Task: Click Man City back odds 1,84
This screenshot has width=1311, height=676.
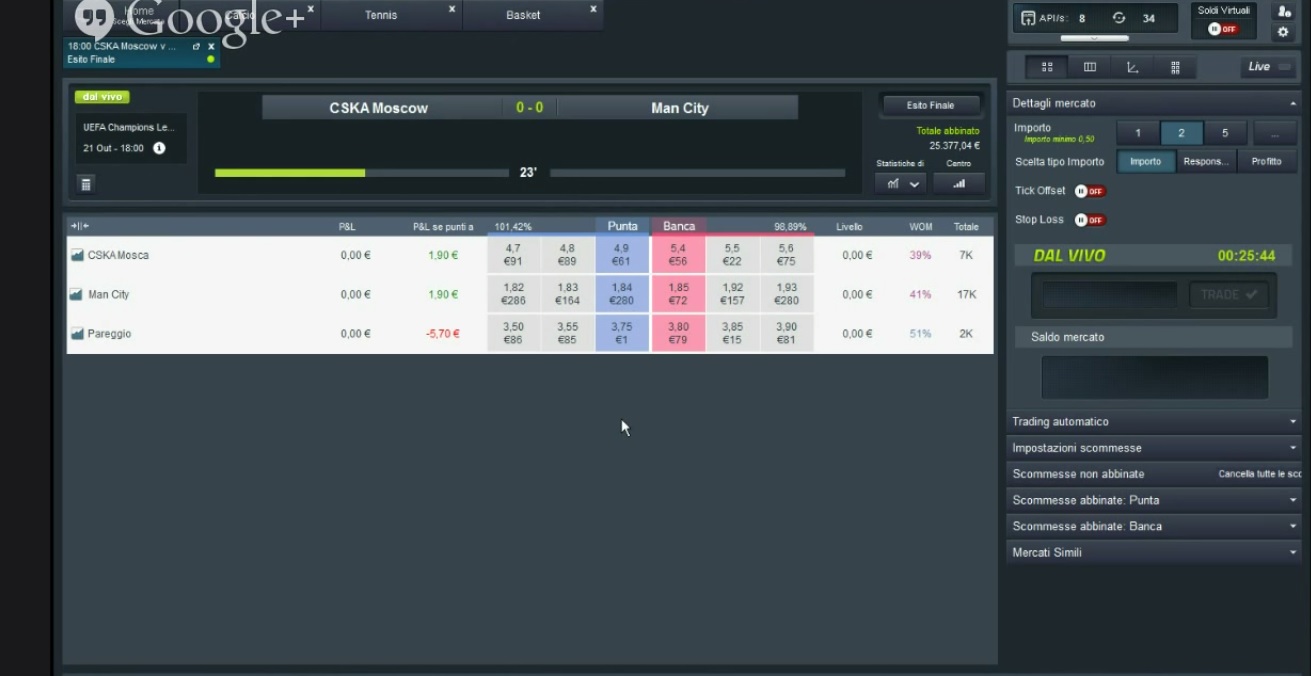Action: [x=622, y=294]
